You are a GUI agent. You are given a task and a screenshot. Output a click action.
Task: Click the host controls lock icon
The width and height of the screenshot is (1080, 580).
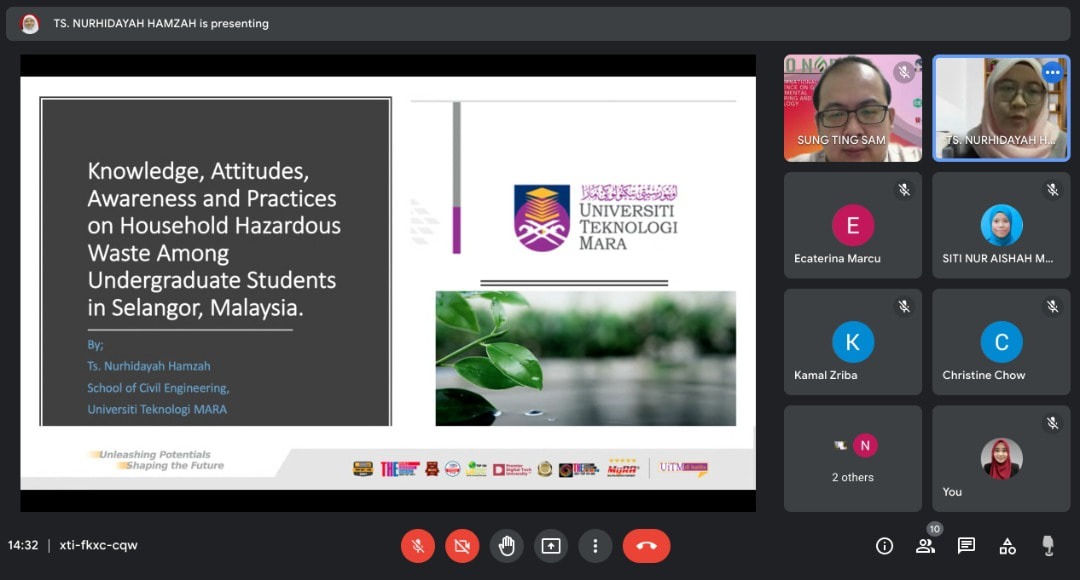click(1048, 546)
